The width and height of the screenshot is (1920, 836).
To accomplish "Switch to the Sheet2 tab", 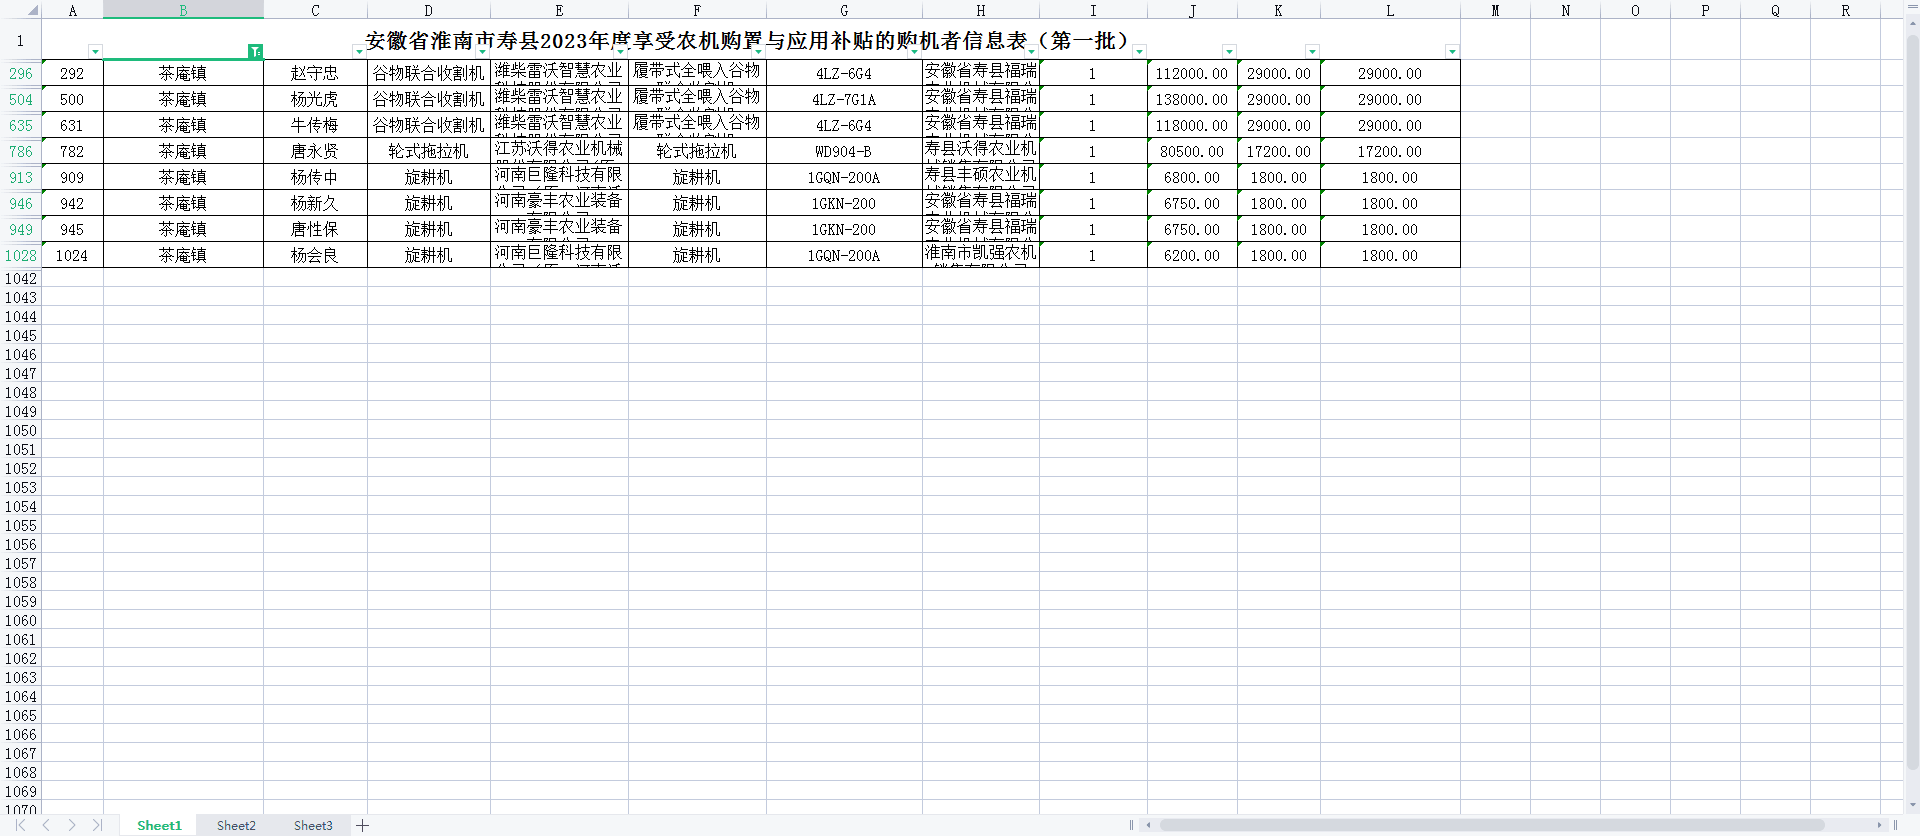I will pos(236,825).
